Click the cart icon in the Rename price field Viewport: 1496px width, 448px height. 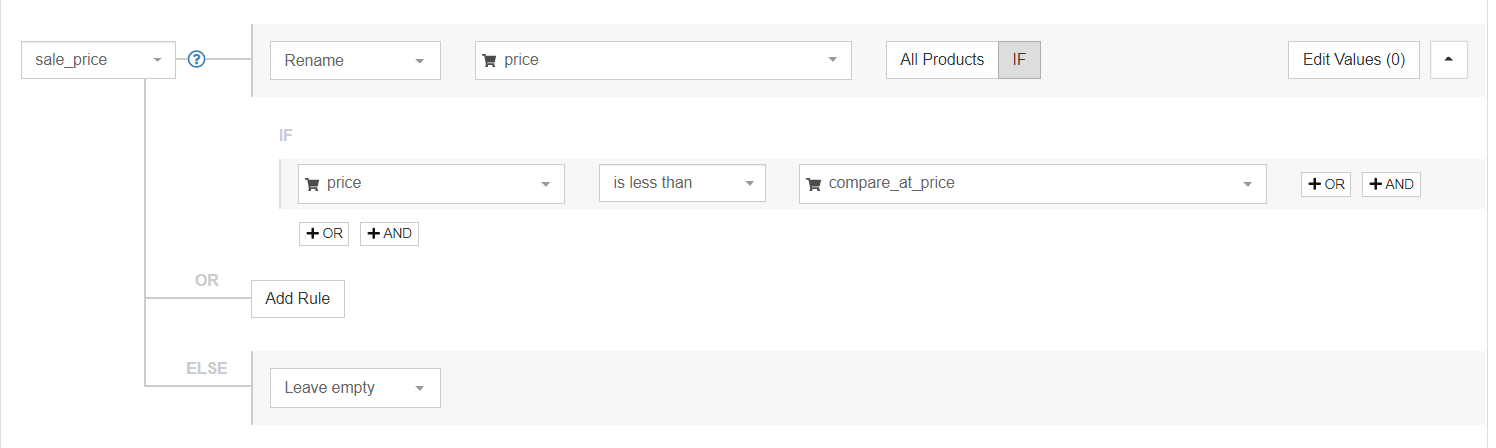[x=489, y=60]
